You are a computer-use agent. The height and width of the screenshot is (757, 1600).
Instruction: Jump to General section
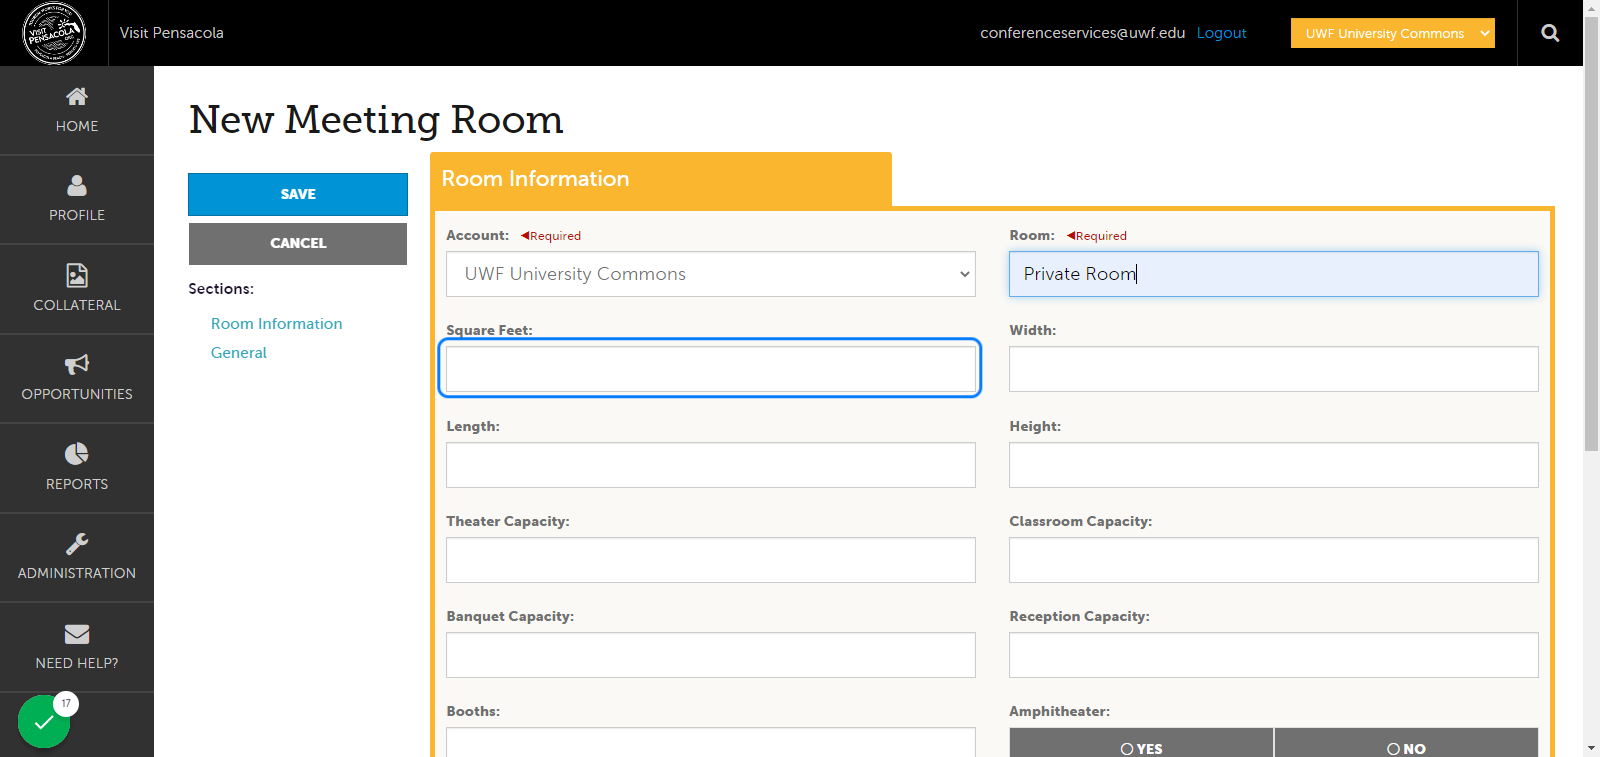[x=238, y=353]
